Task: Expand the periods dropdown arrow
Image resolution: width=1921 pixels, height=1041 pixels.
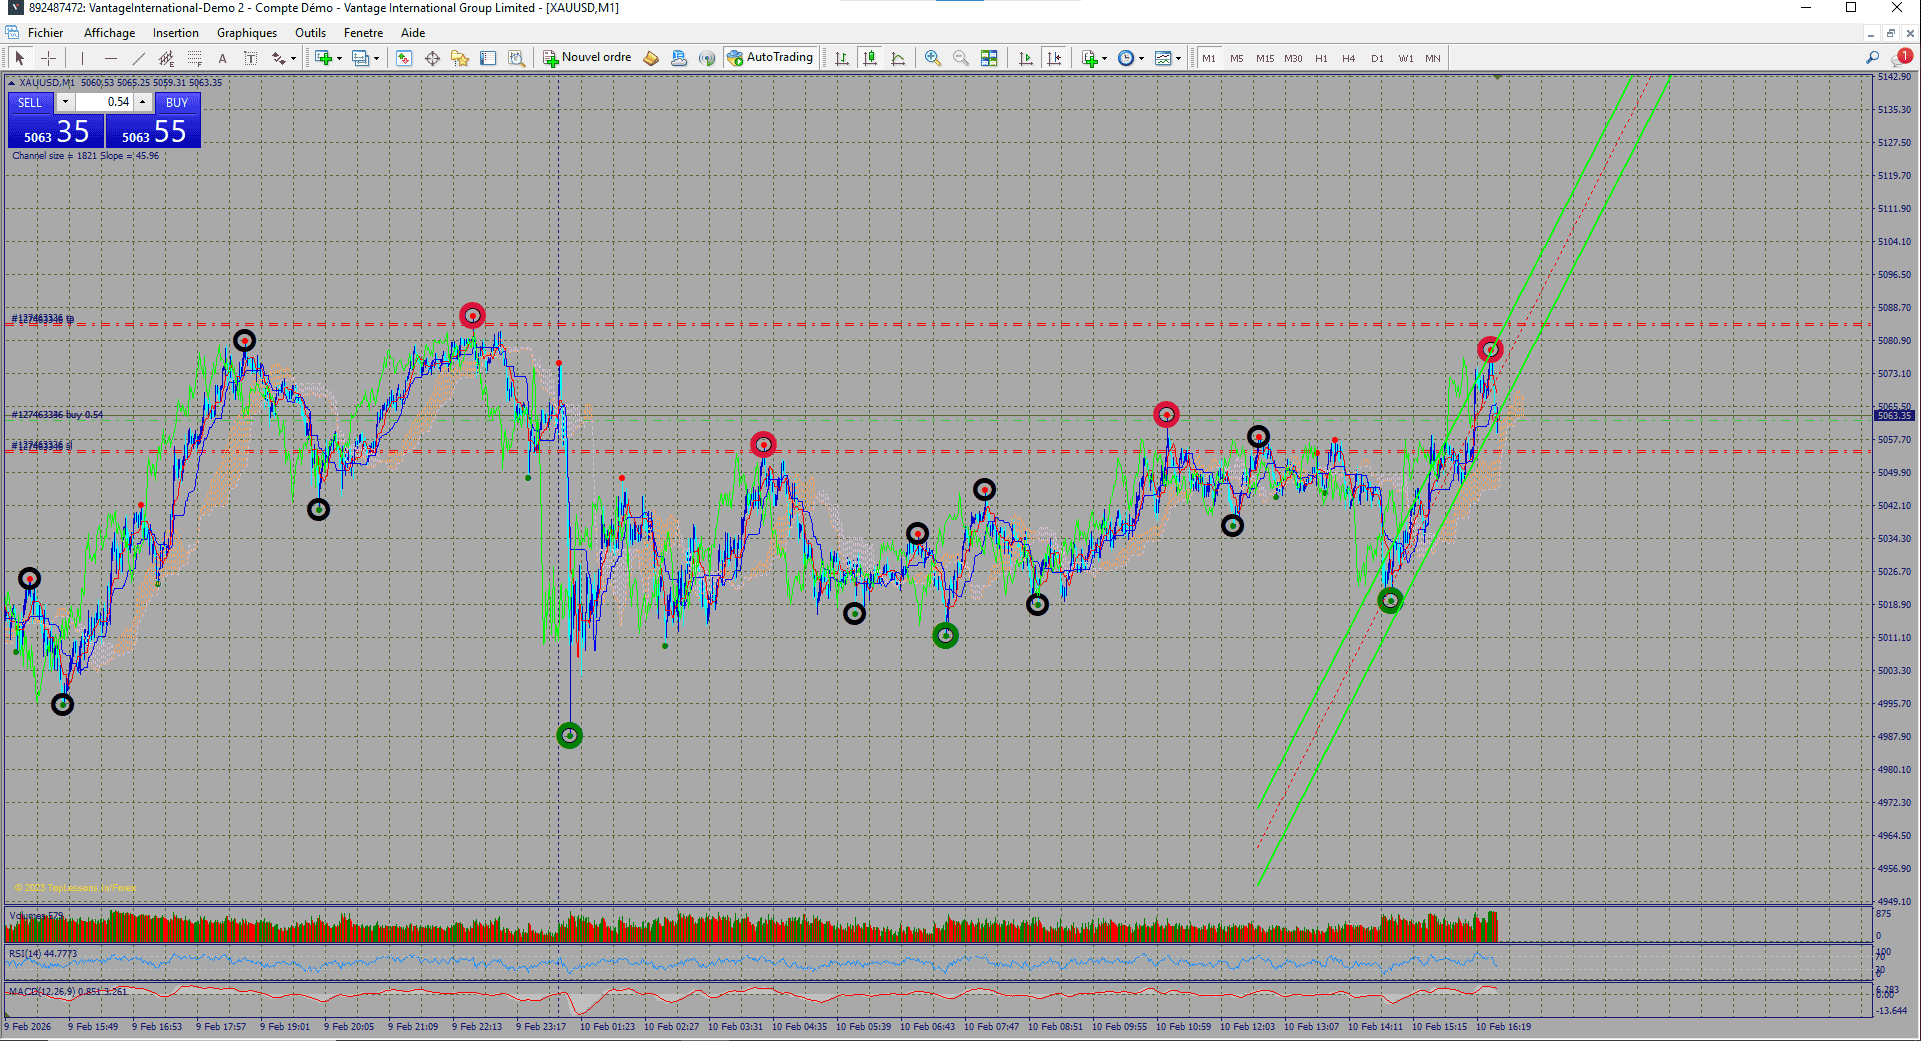Action: (1141, 58)
